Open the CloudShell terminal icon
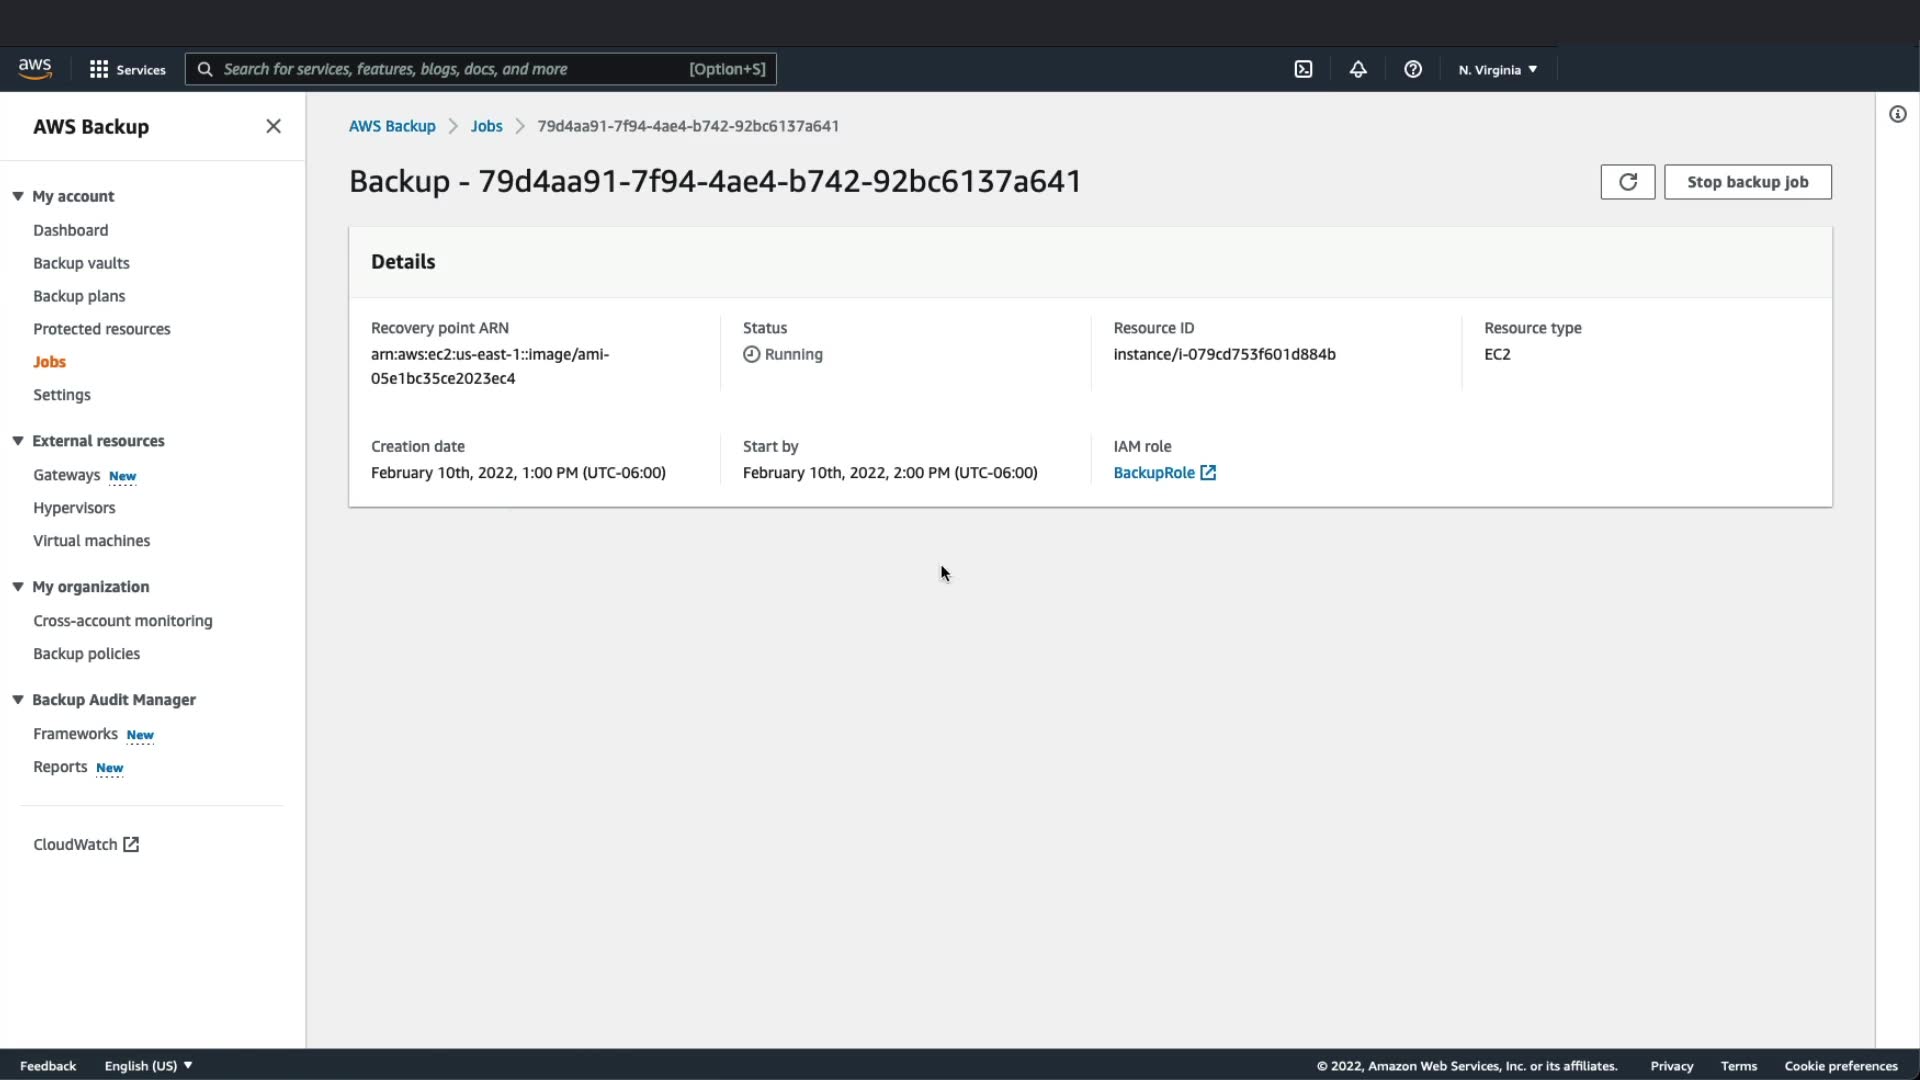The height and width of the screenshot is (1080, 1920). pyautogui.click(x=1303, y=69)
